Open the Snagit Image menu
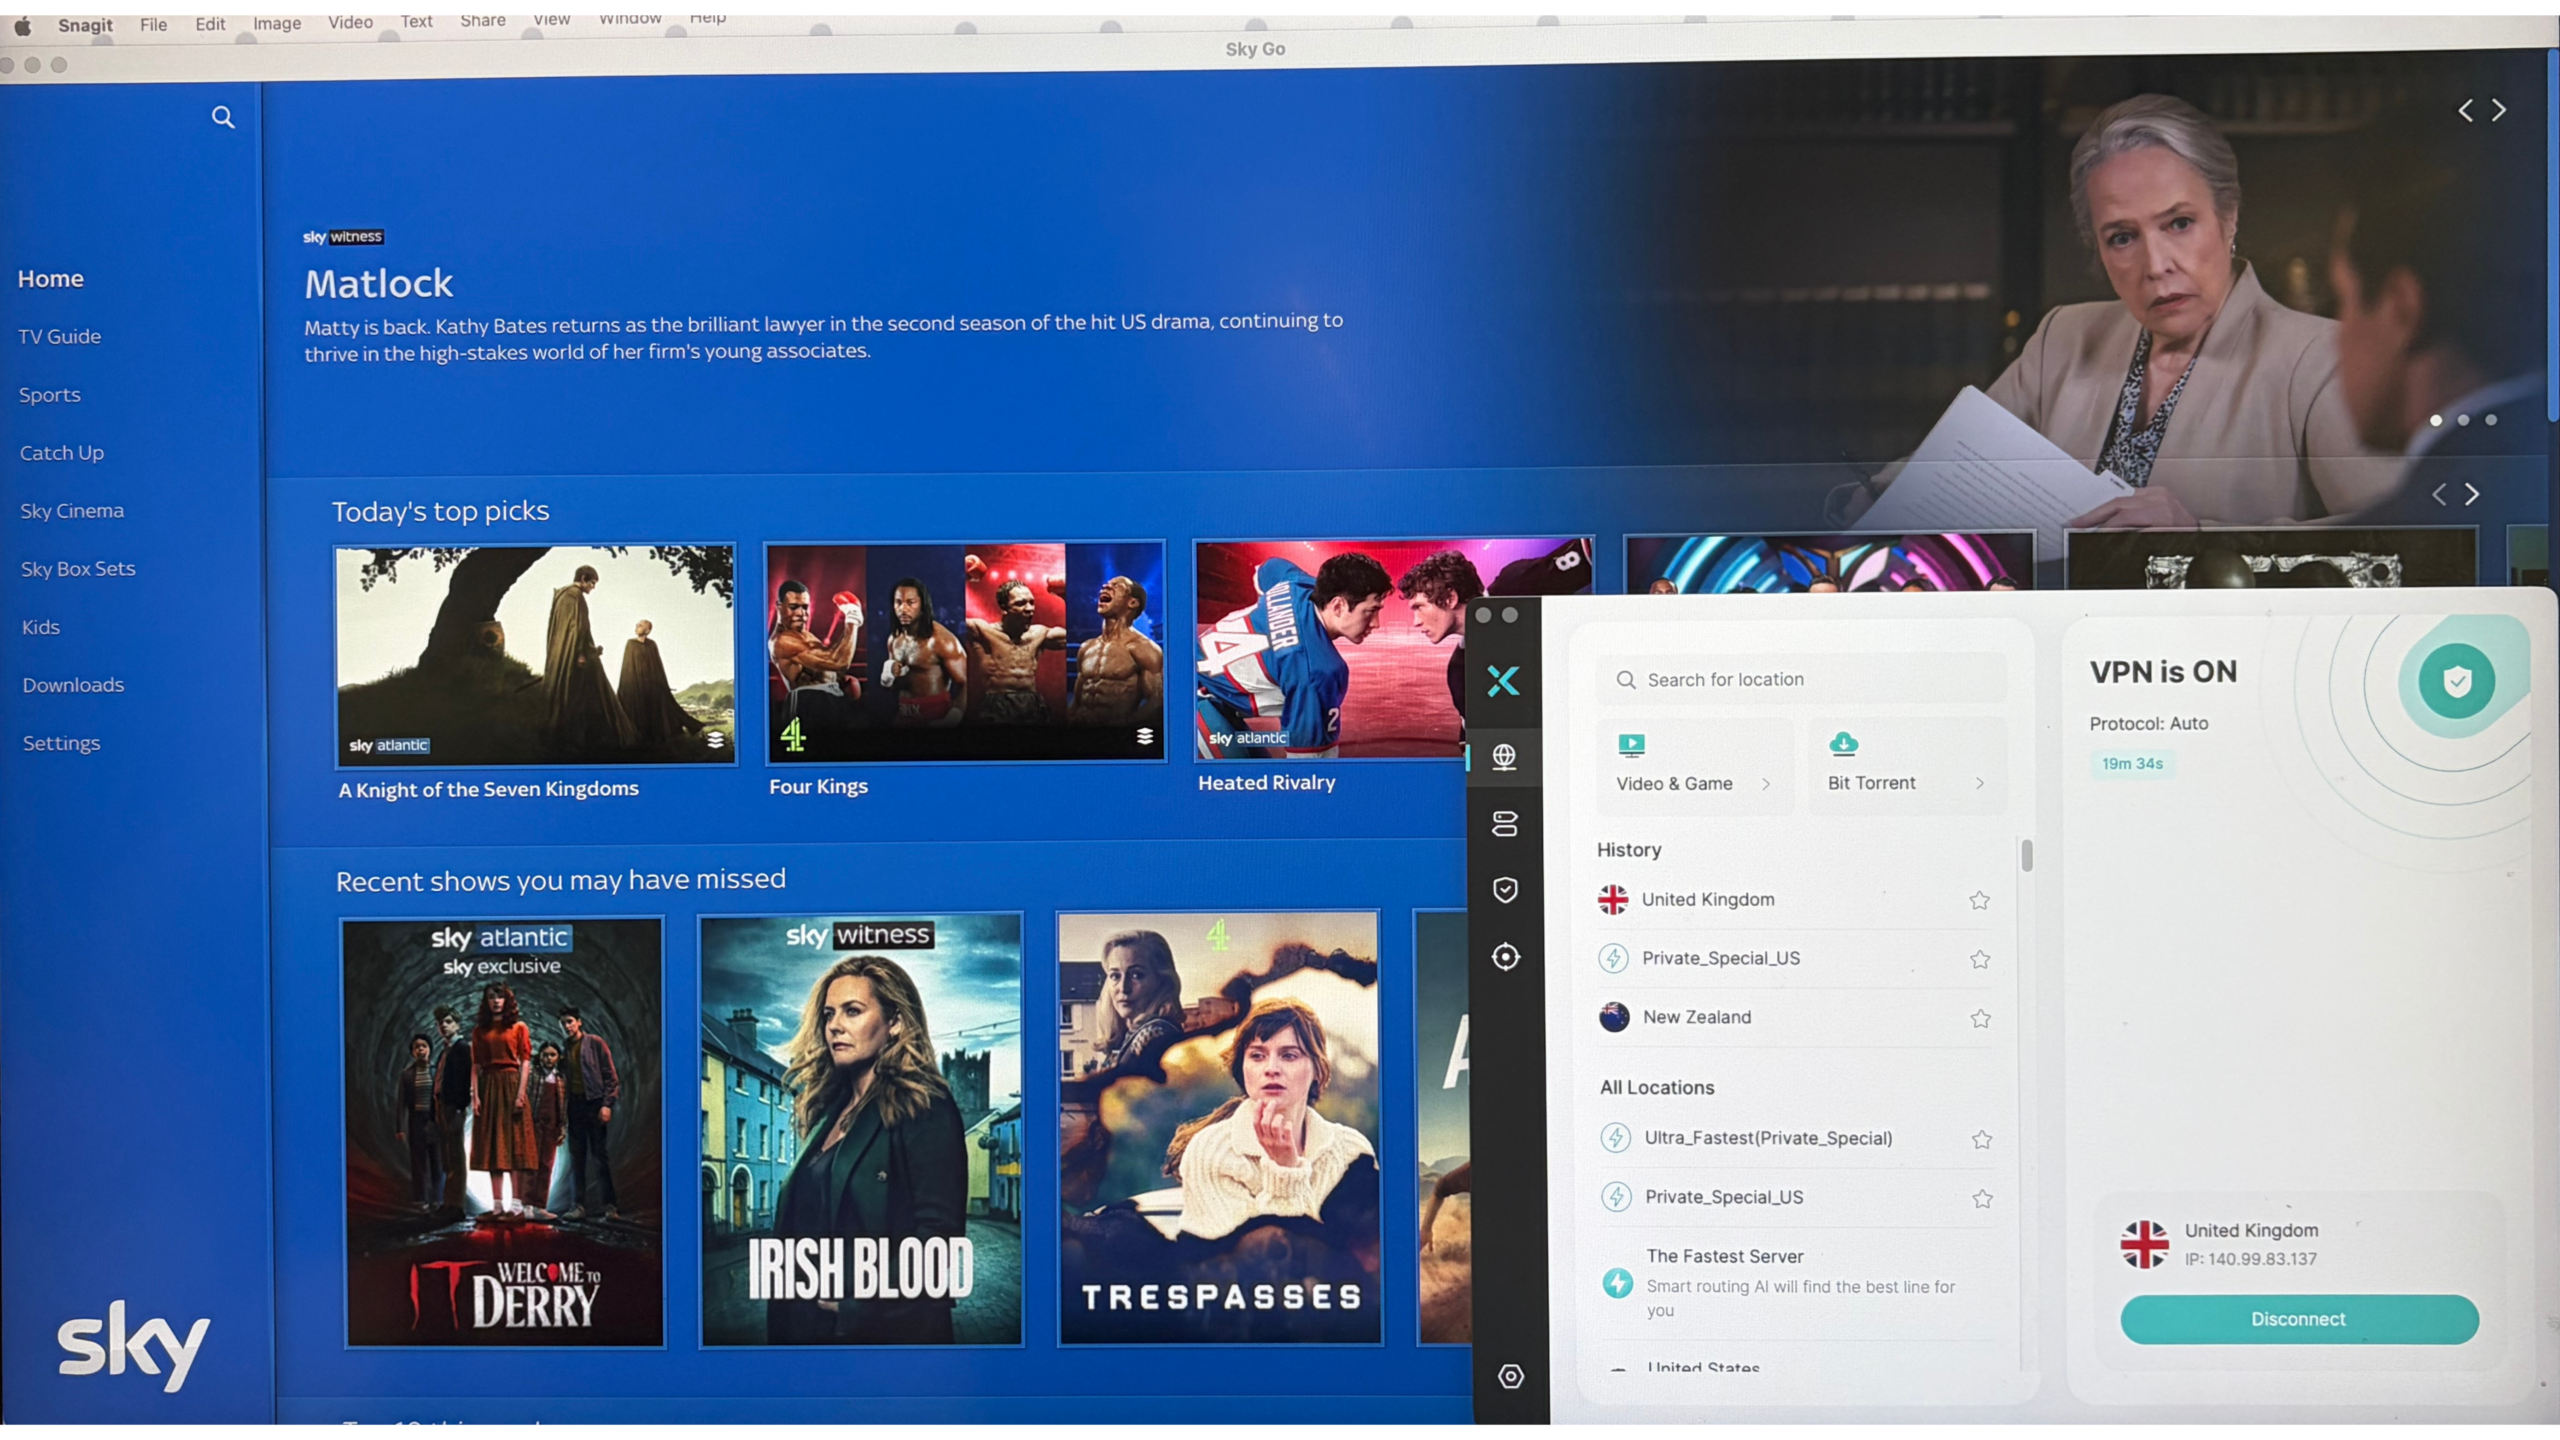The width and height of the screenshot is (2560, 1440). (x=276, y=24)
